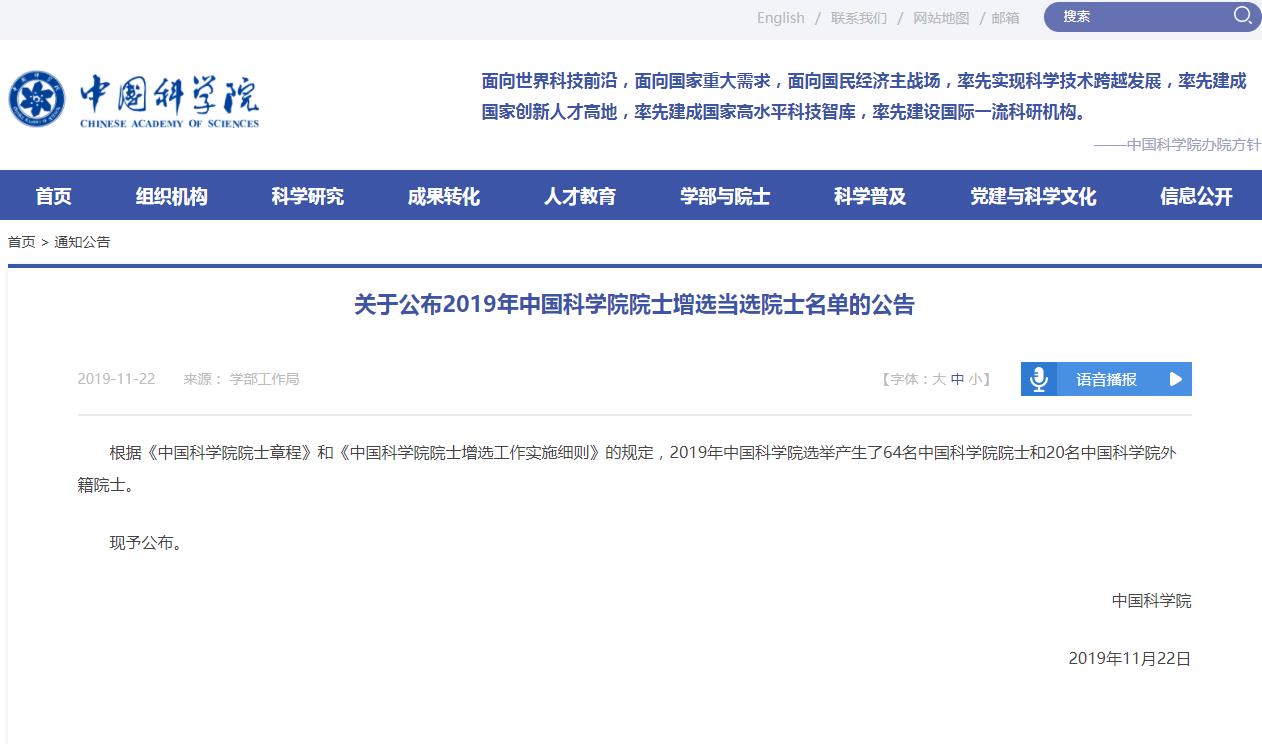The image size is (1262, 744).
Task: Open the 学部与院士 menu item
Action: pyautogui.click(x=725, y=196)
